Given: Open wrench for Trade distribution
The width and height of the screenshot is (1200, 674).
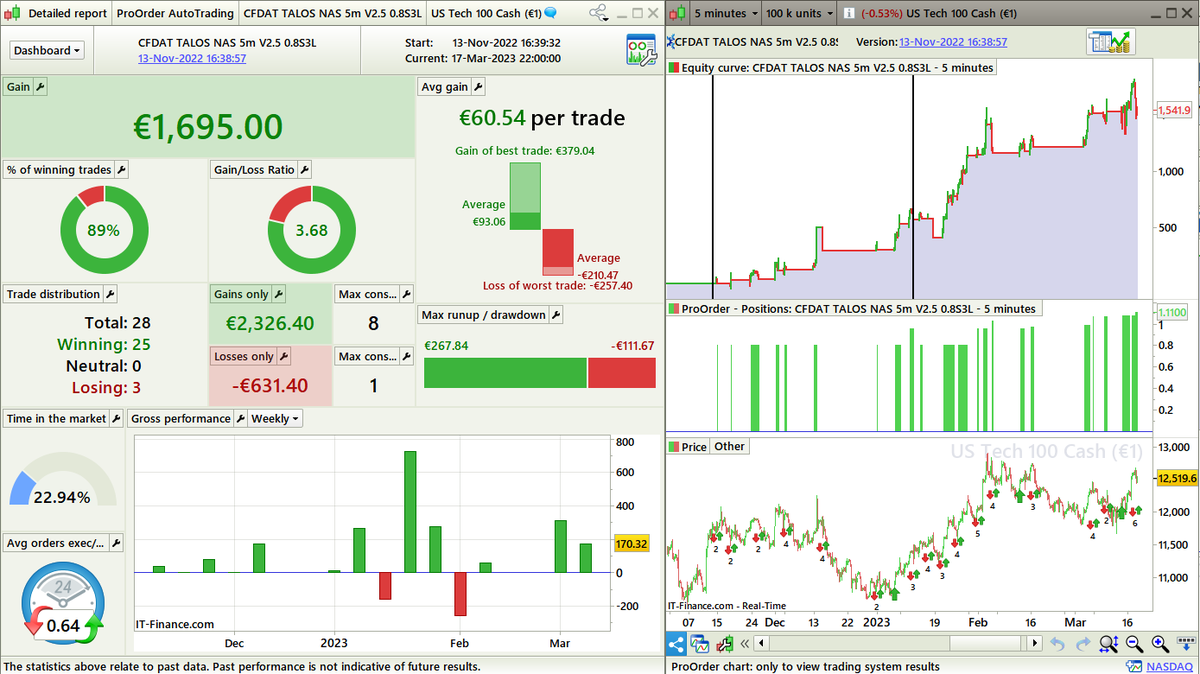Looking at the screenshot, I should pos(111,294).
